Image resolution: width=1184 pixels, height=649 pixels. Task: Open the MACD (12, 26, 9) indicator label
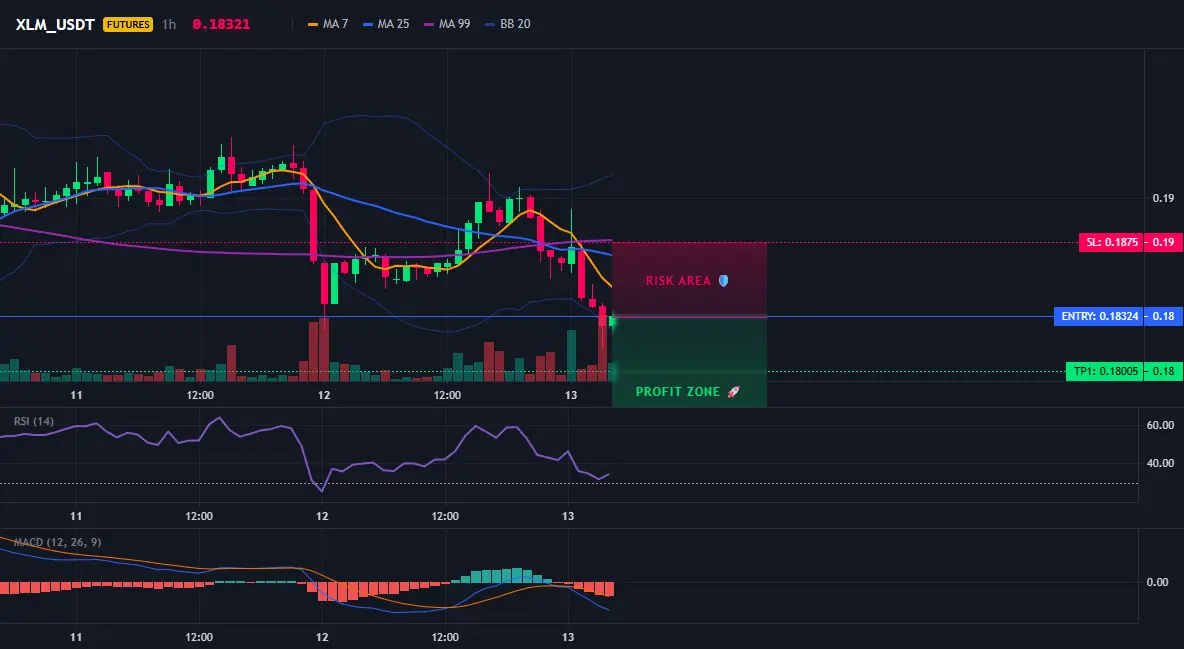[x=57, y=542]
